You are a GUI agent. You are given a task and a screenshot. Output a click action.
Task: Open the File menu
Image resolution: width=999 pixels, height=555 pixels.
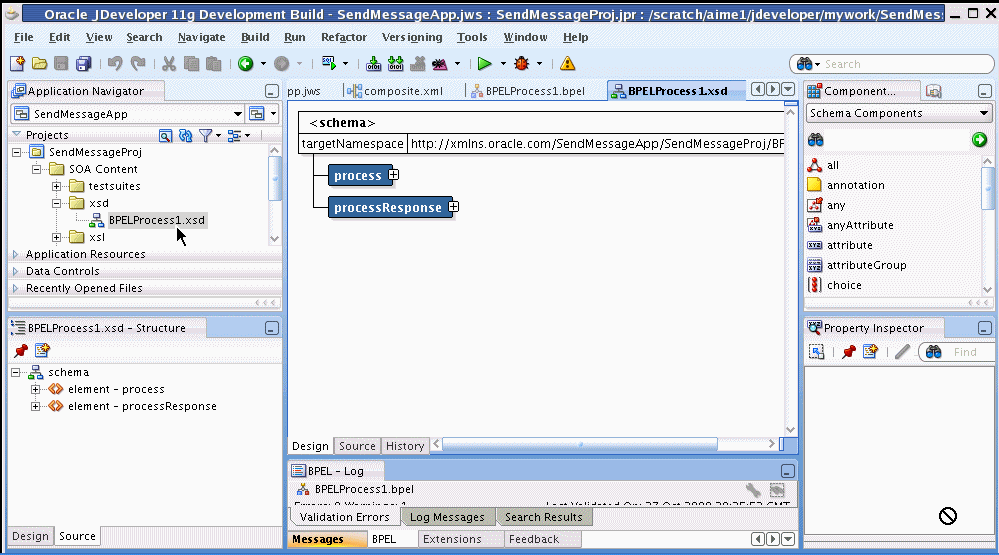pyautogui.click(x=24, y=37)
